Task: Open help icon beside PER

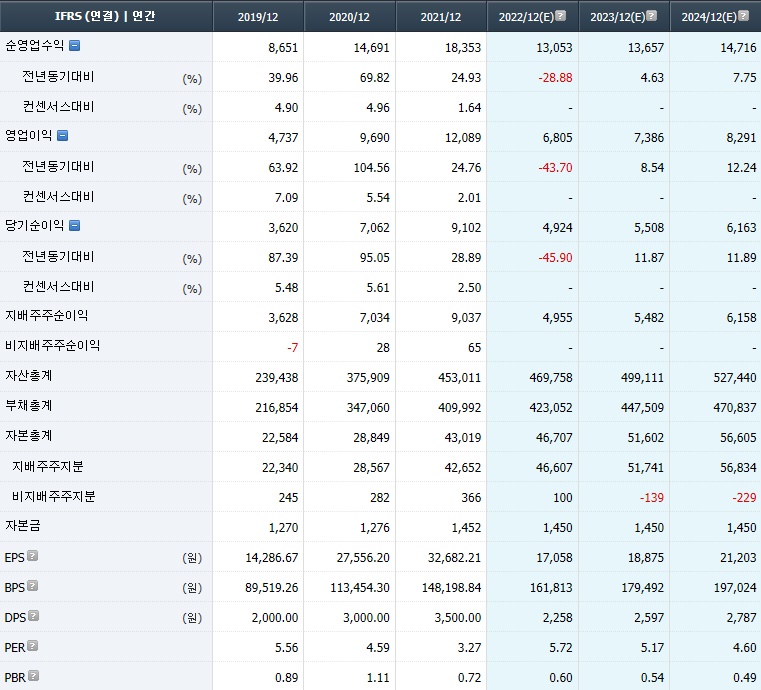Action: coord(33,646)
